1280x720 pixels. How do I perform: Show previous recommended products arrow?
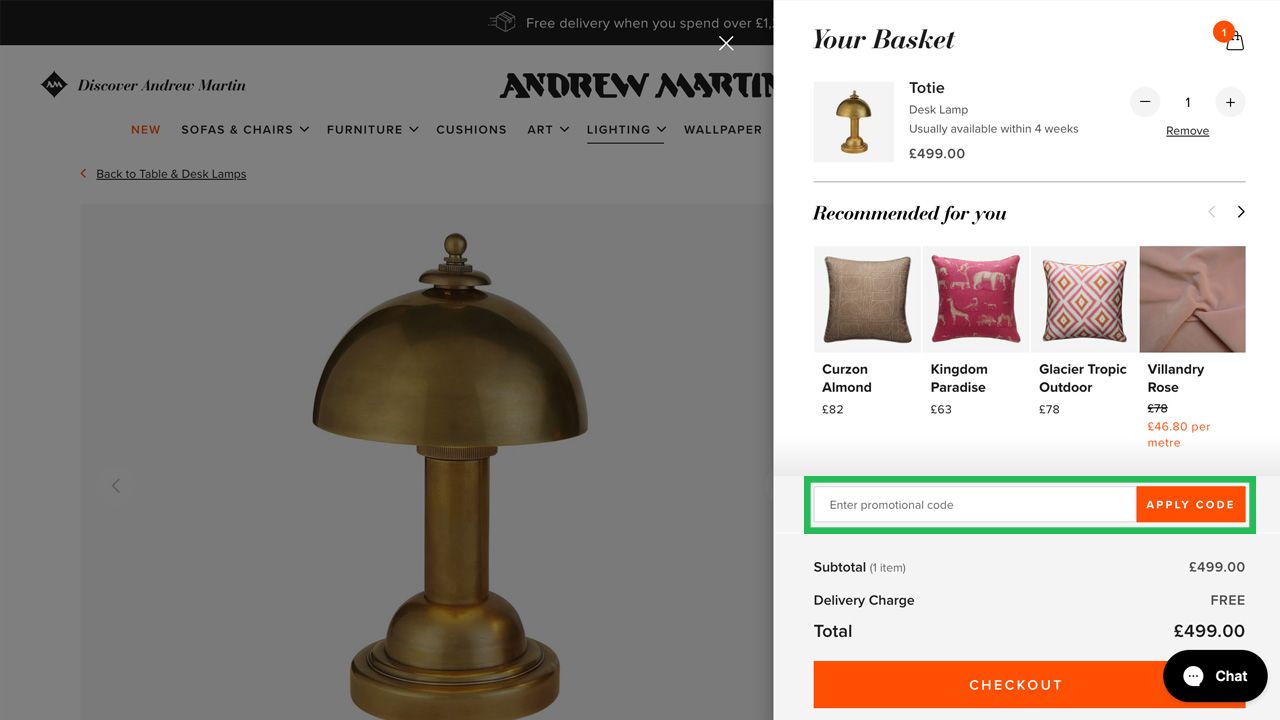[x=1212, y=212]
